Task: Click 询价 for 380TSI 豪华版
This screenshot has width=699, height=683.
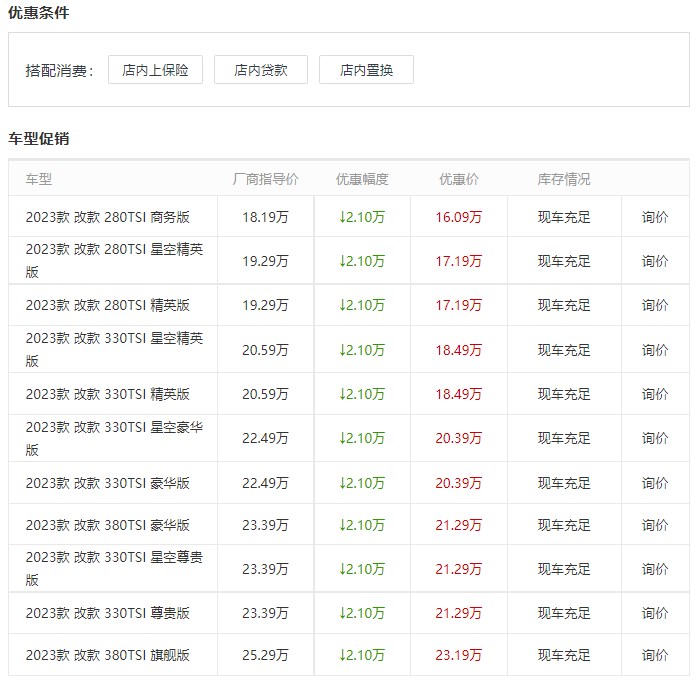Action: [655, 525]
